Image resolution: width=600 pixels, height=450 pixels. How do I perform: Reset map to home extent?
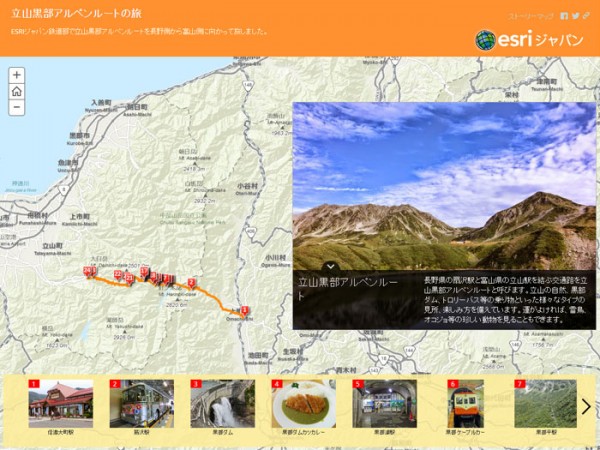(16, 91)
